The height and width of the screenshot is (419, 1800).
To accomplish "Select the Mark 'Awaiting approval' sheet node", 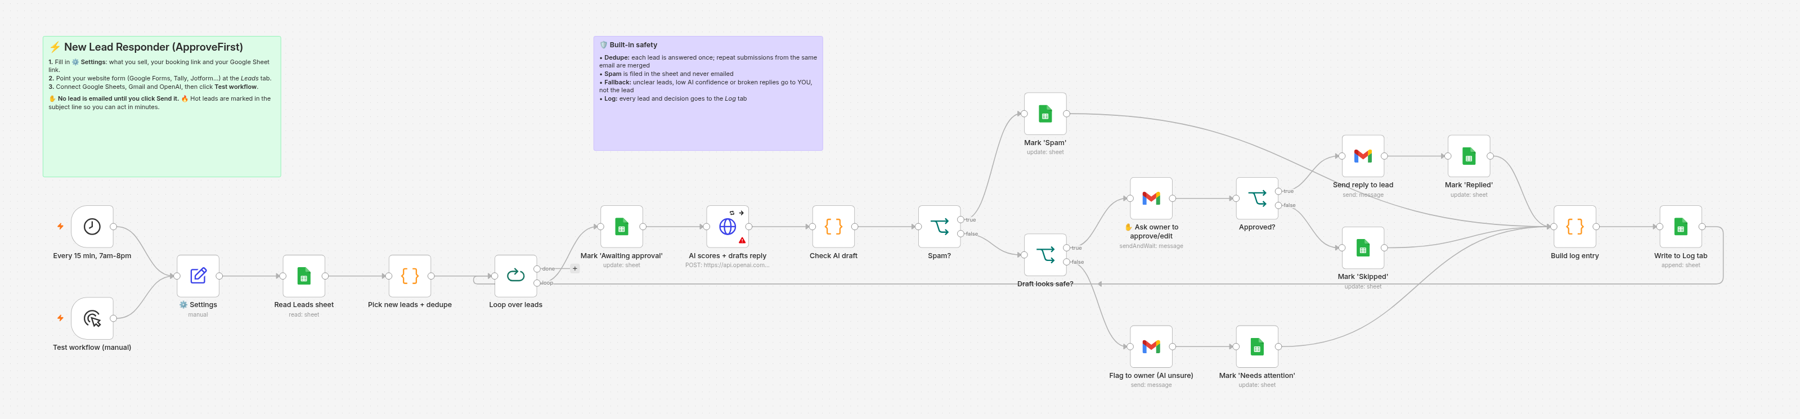I will tap(621, 226).
